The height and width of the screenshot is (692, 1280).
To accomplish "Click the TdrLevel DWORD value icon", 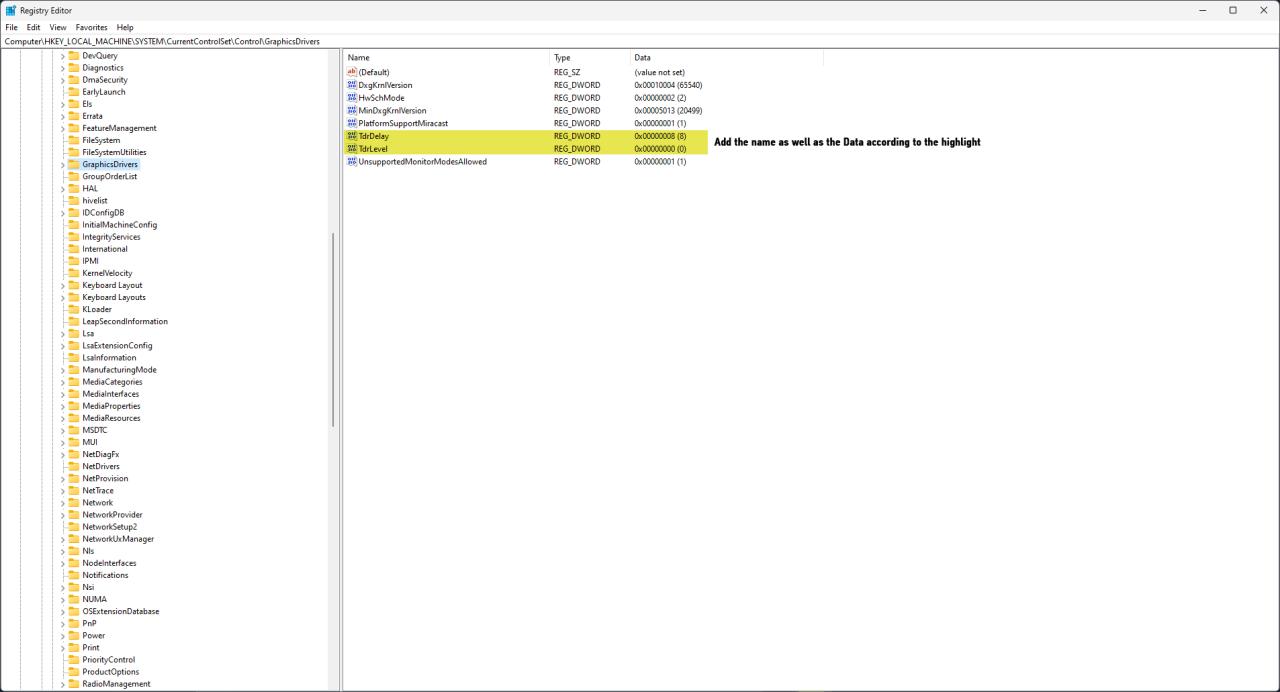I will (352, 149).
